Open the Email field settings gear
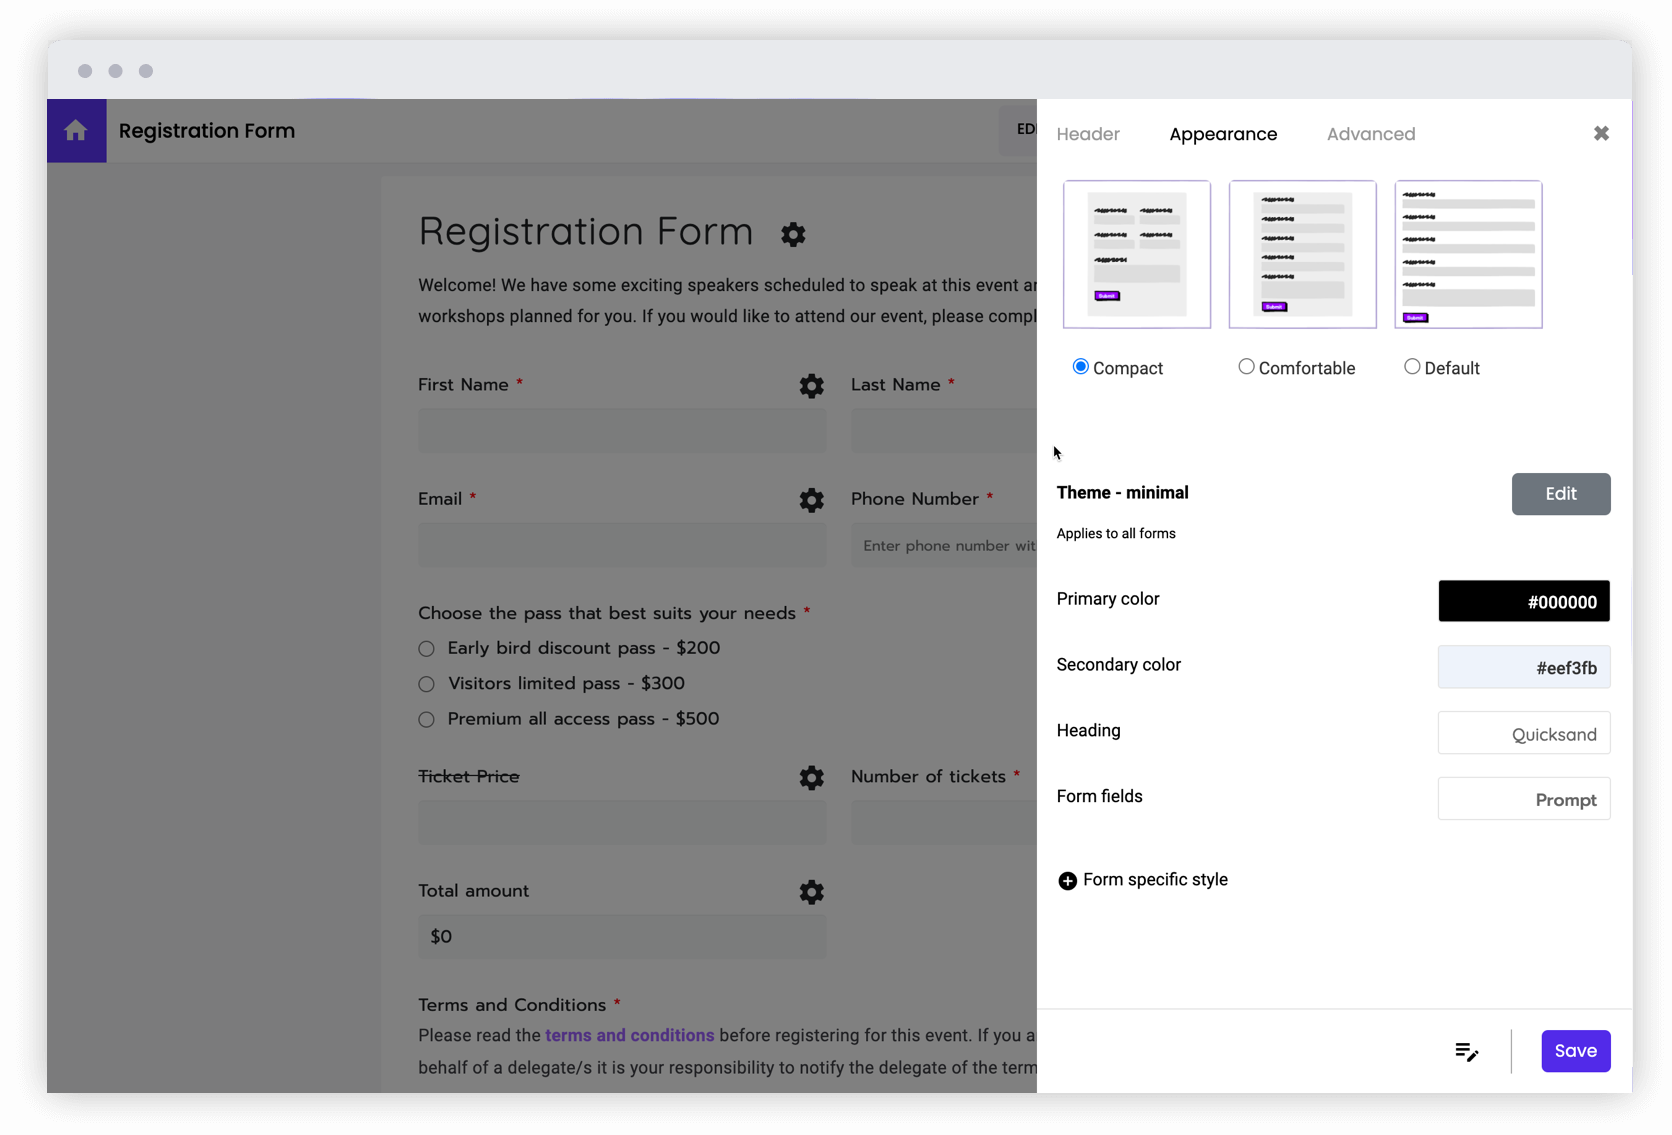Viewport: 1672px width, 1135px height. [811, 500]
